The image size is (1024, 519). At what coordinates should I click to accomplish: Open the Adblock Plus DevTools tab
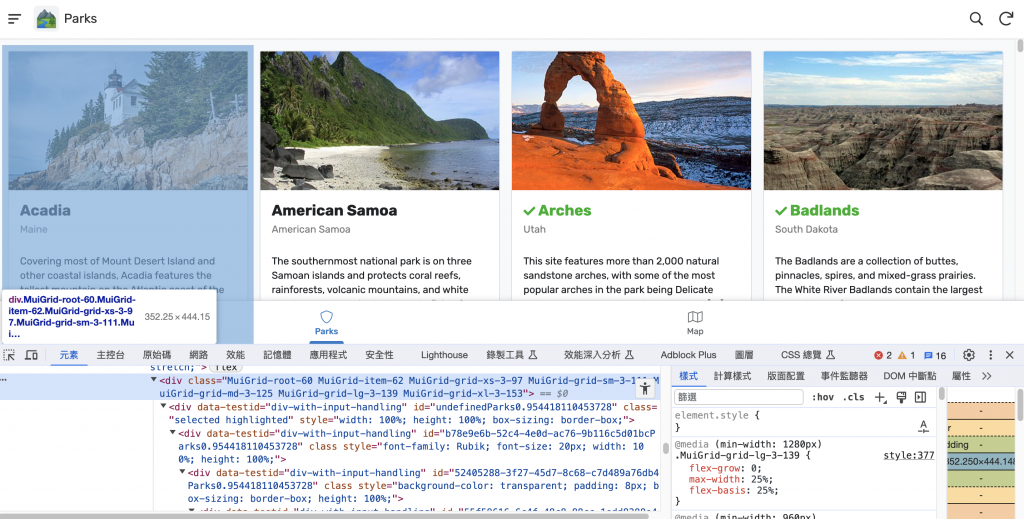coord(688,355)
